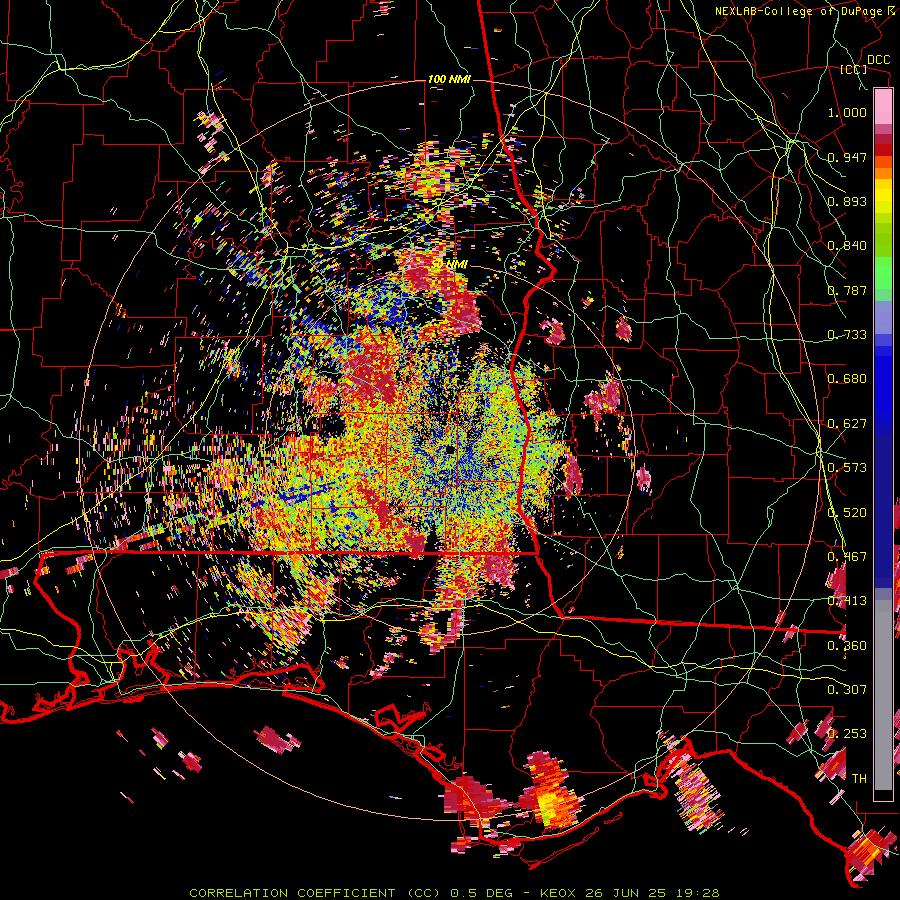Select the 0.627 scale value
The height and width of the screenshot is (900, 900).
coord(847,424)
